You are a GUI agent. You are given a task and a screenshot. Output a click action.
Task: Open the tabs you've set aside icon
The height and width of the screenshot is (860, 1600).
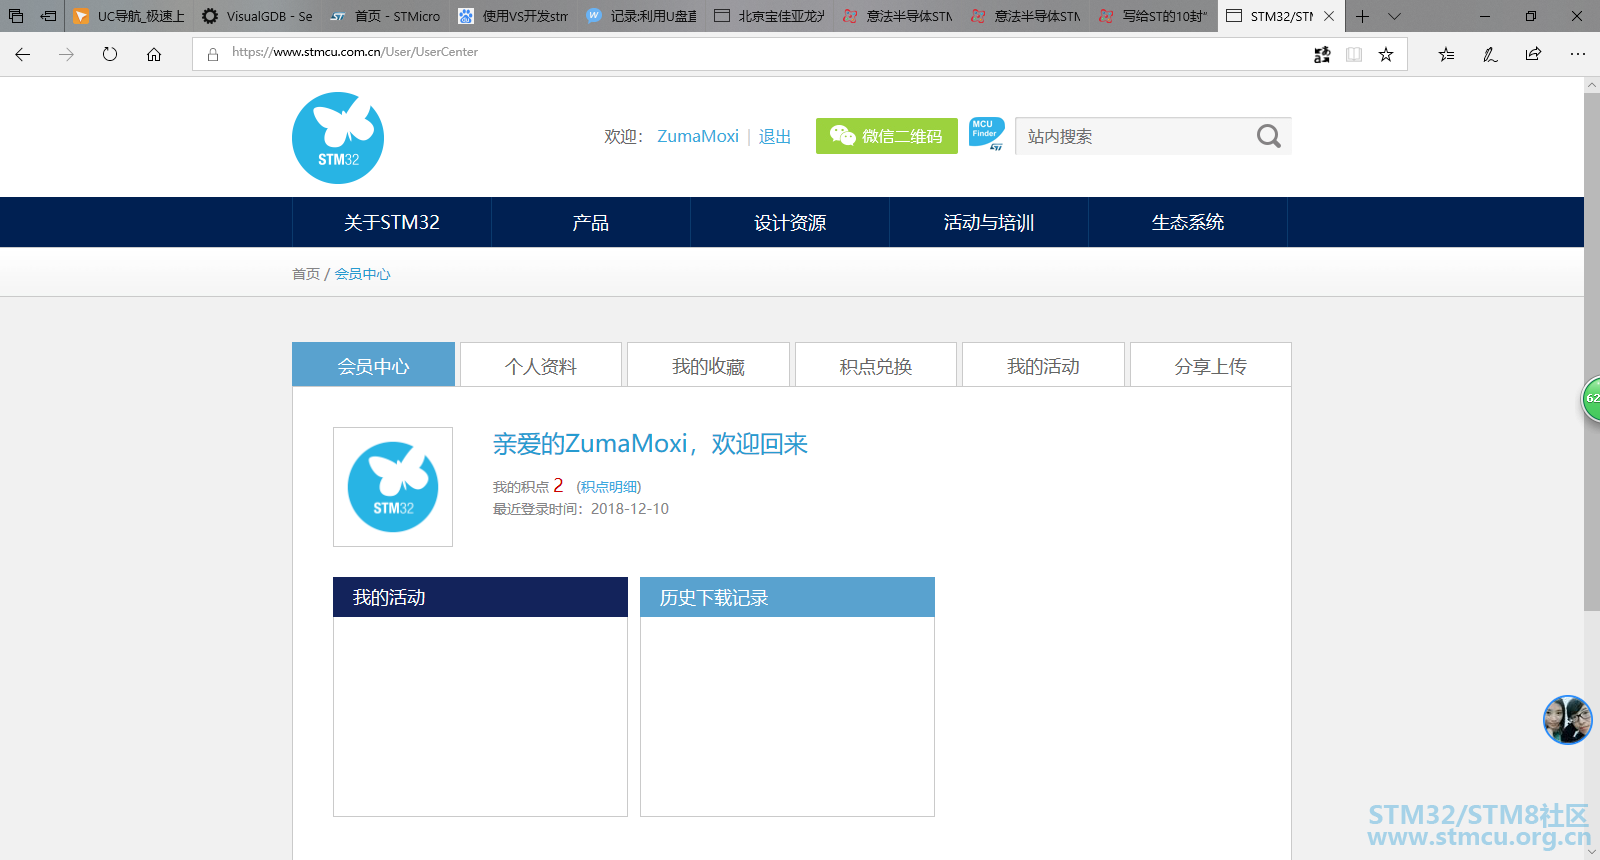pos(16,16)
